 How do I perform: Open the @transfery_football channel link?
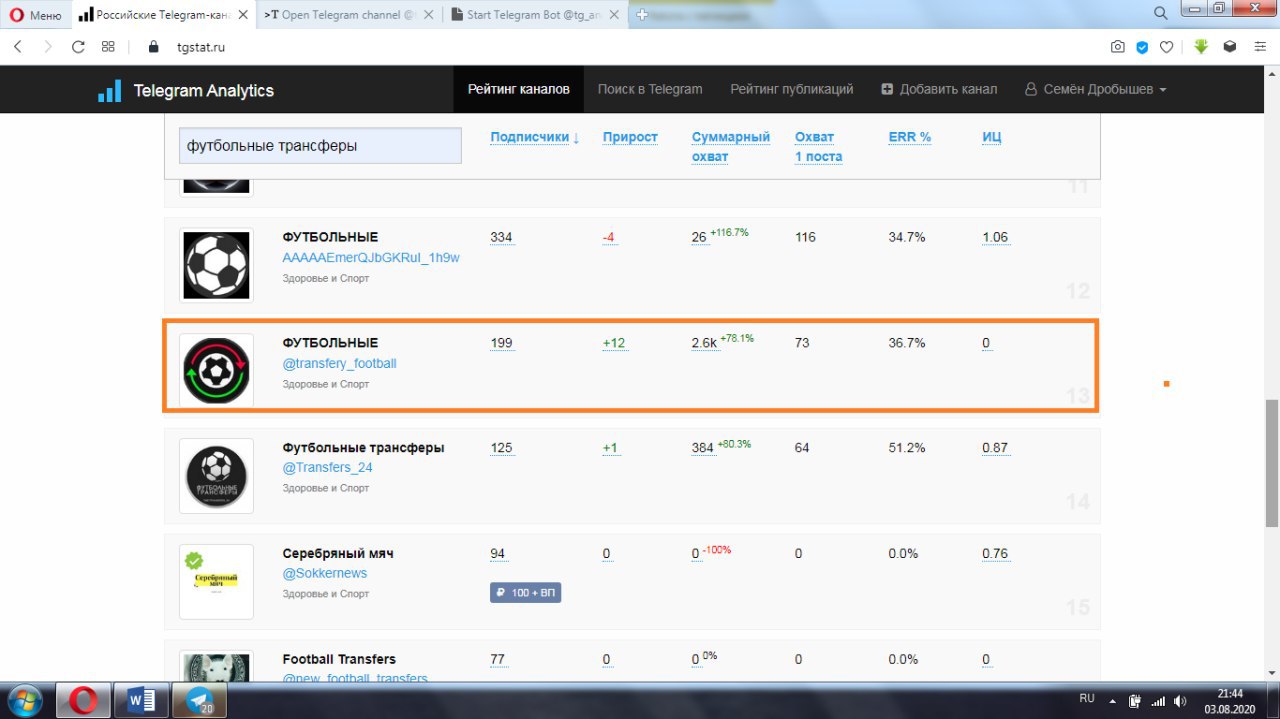339,363
